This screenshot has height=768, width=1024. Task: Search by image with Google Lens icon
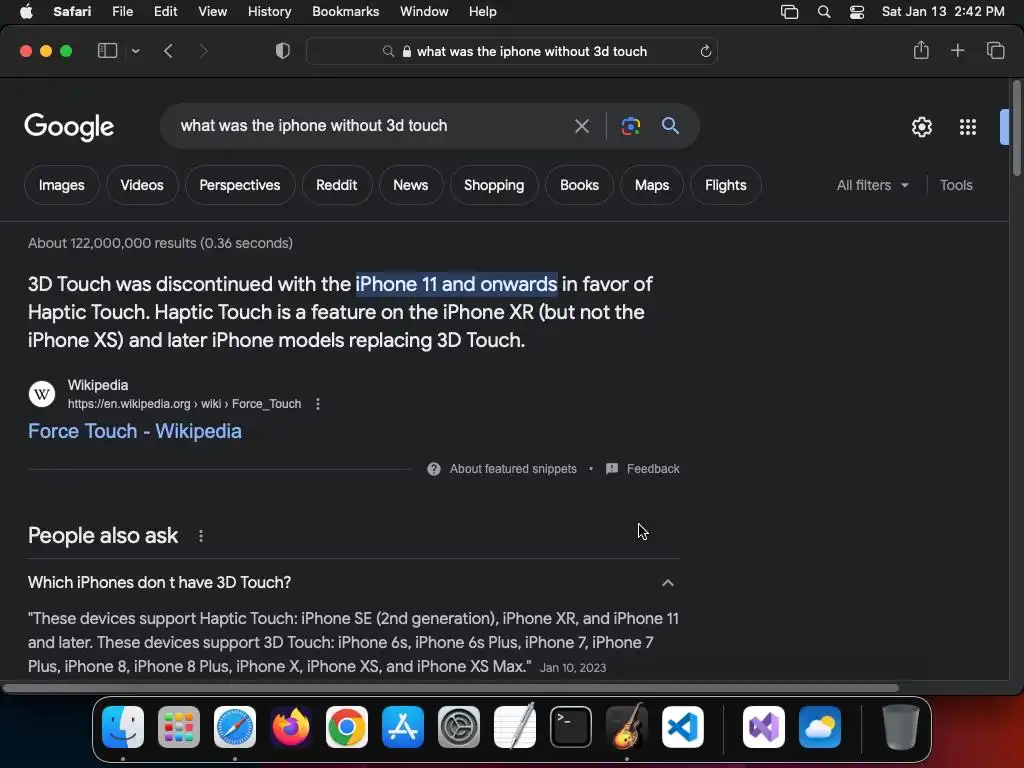630,126
